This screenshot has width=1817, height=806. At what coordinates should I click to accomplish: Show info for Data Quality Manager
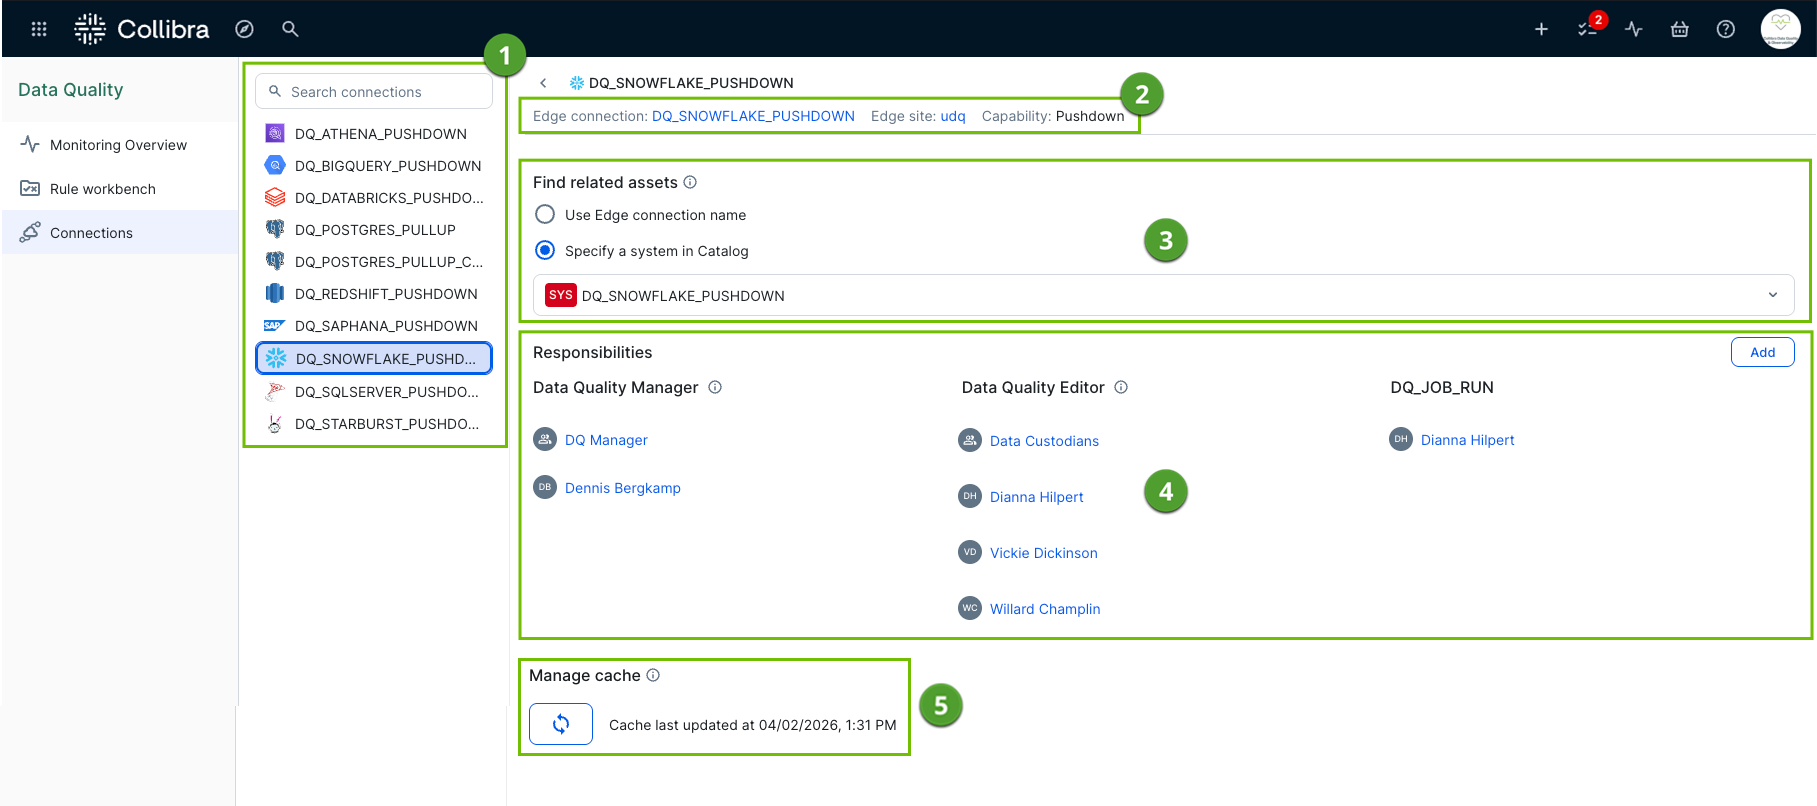tap(715, 387)
